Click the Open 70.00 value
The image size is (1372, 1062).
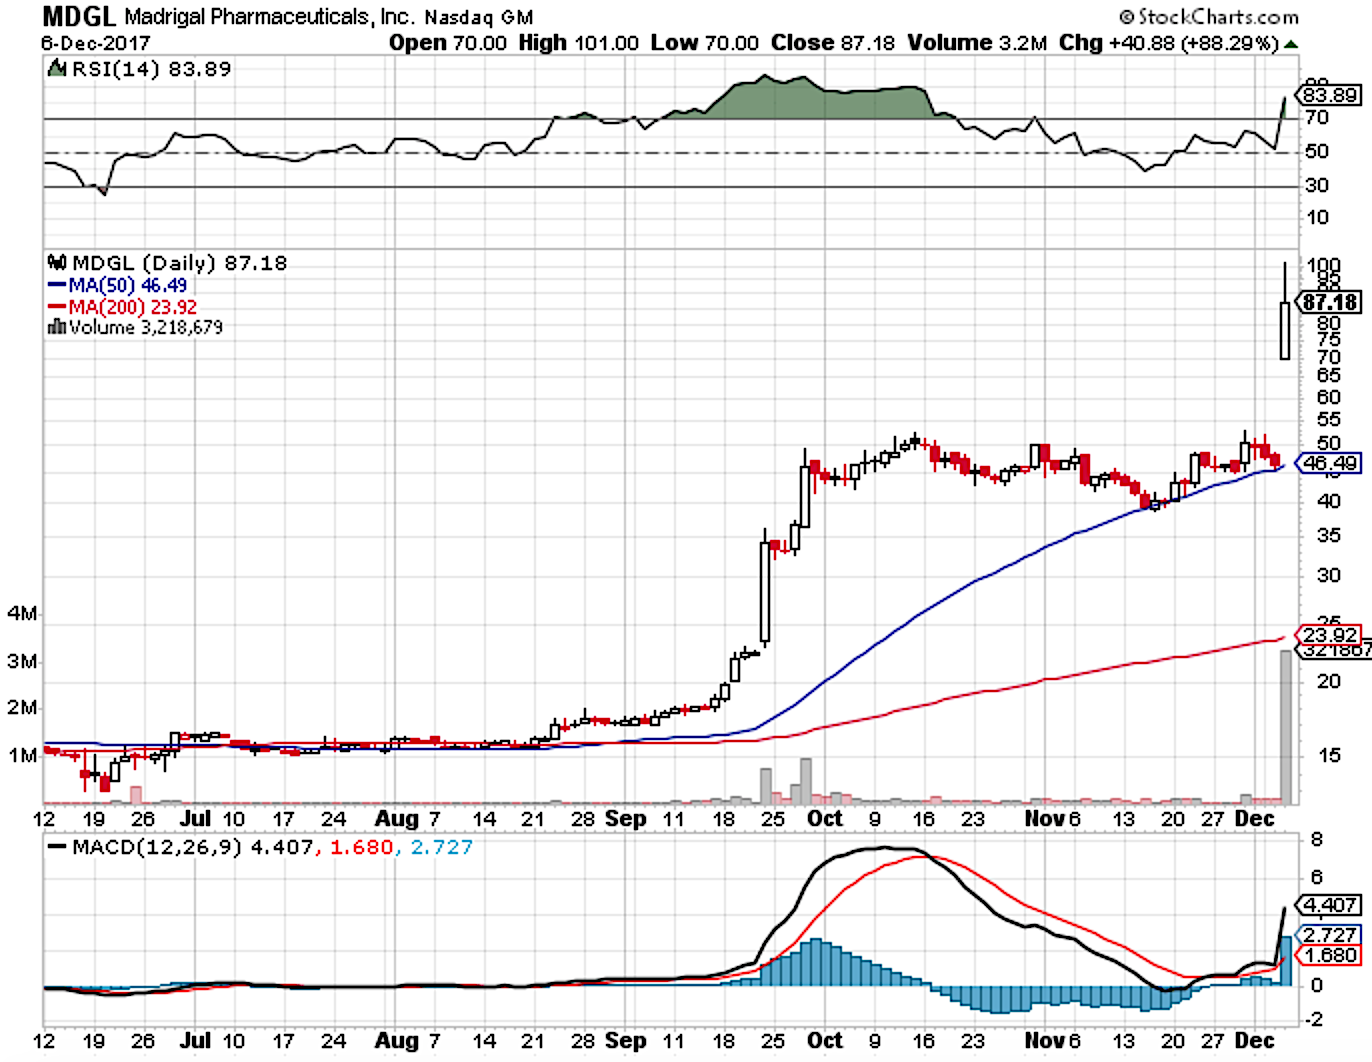(448, 43)
